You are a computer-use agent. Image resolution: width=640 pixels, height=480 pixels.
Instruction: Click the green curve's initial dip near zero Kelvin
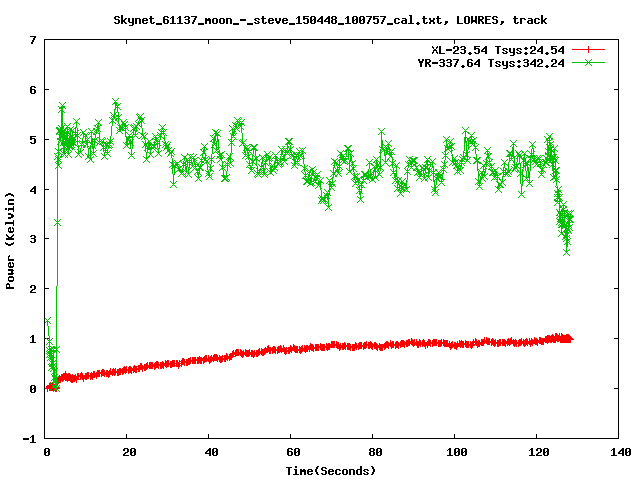pyautogui.click(x=55, y=386)
